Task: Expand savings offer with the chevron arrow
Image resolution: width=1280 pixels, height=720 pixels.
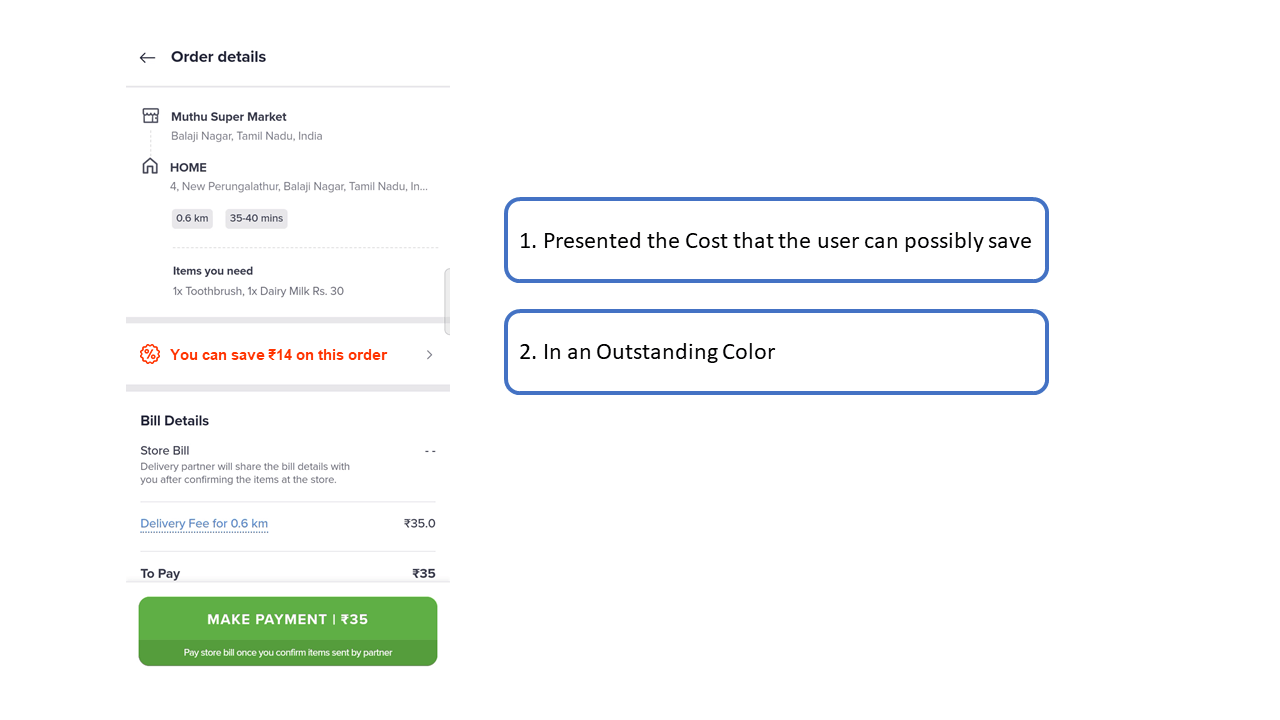Action: tap(430, 355)
